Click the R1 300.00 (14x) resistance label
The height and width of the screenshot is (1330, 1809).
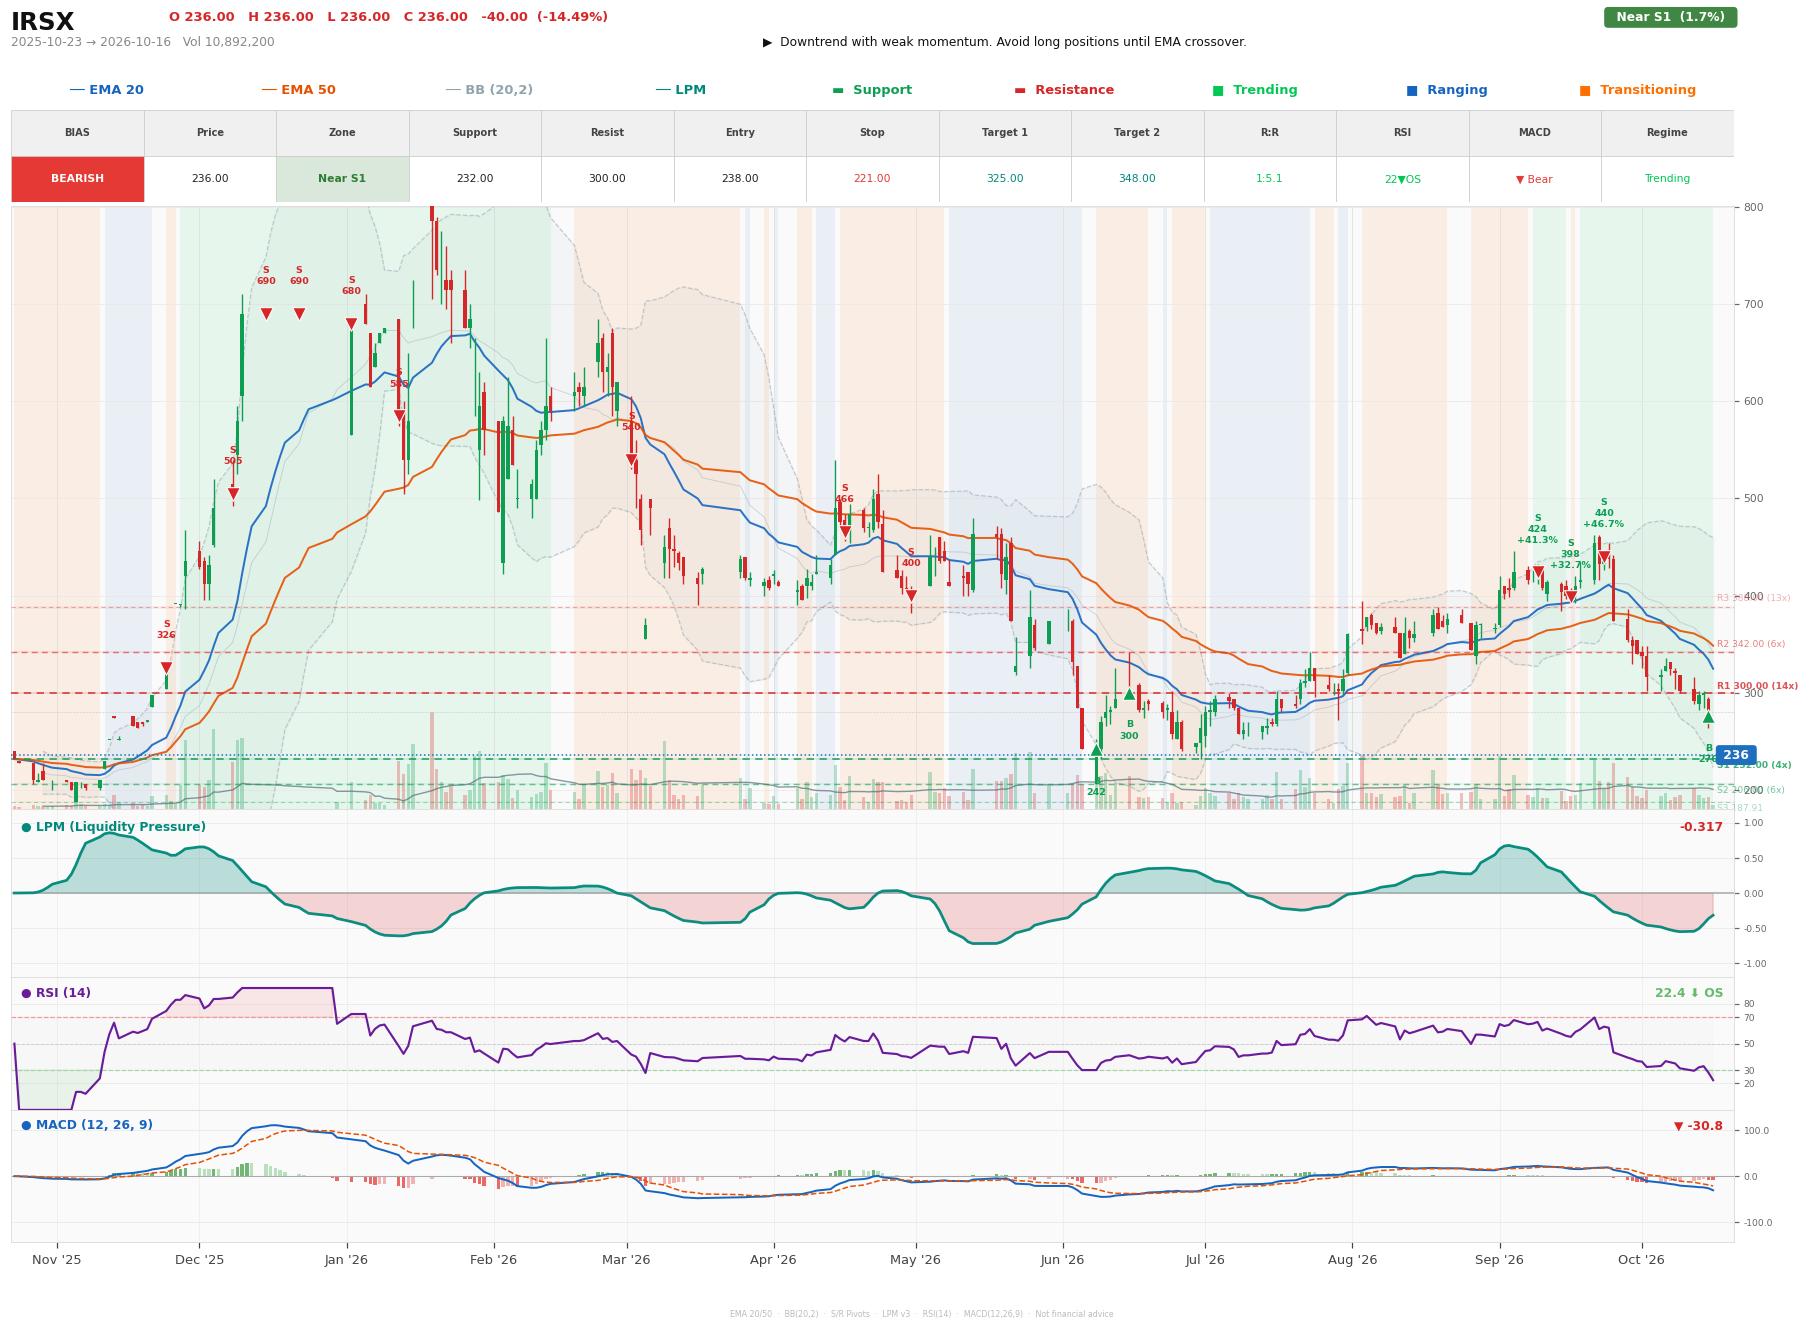tap(1757, 686)
